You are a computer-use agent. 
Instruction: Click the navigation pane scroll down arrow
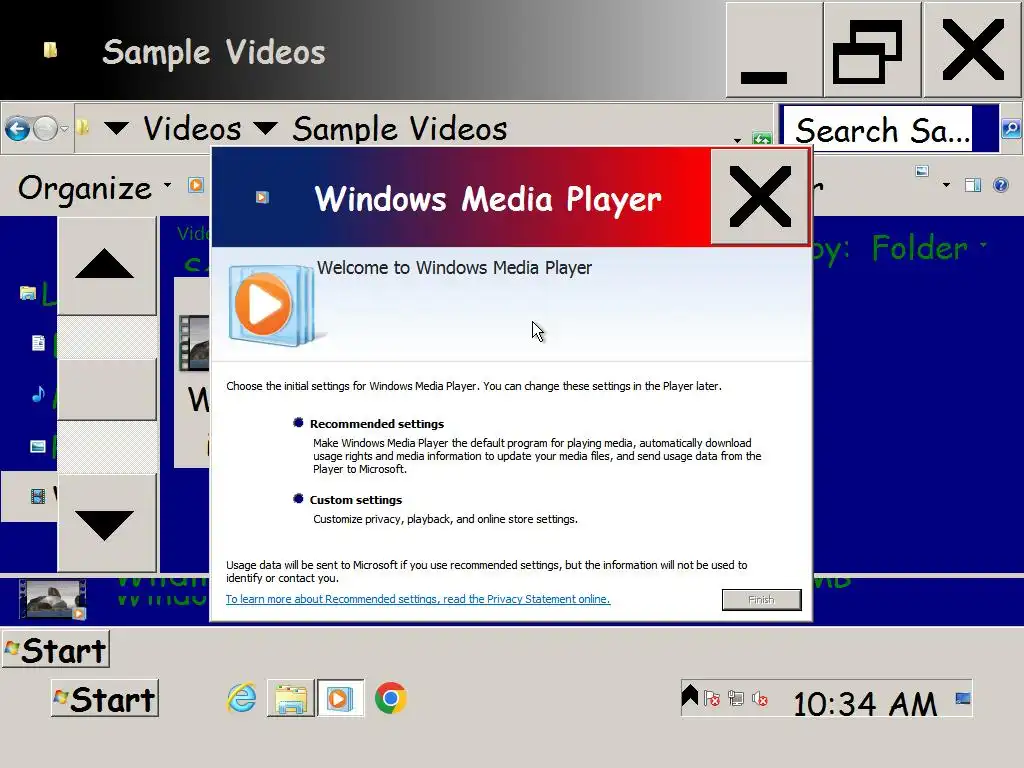[106, 523]
